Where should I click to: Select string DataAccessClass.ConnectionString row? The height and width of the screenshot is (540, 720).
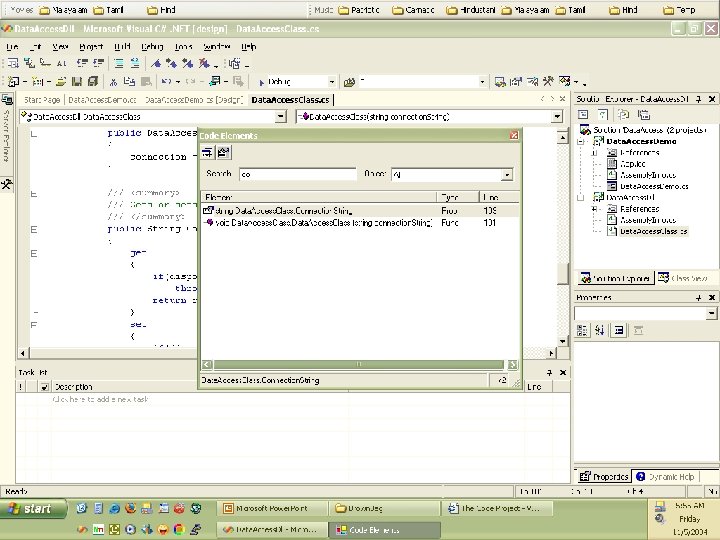360,211
